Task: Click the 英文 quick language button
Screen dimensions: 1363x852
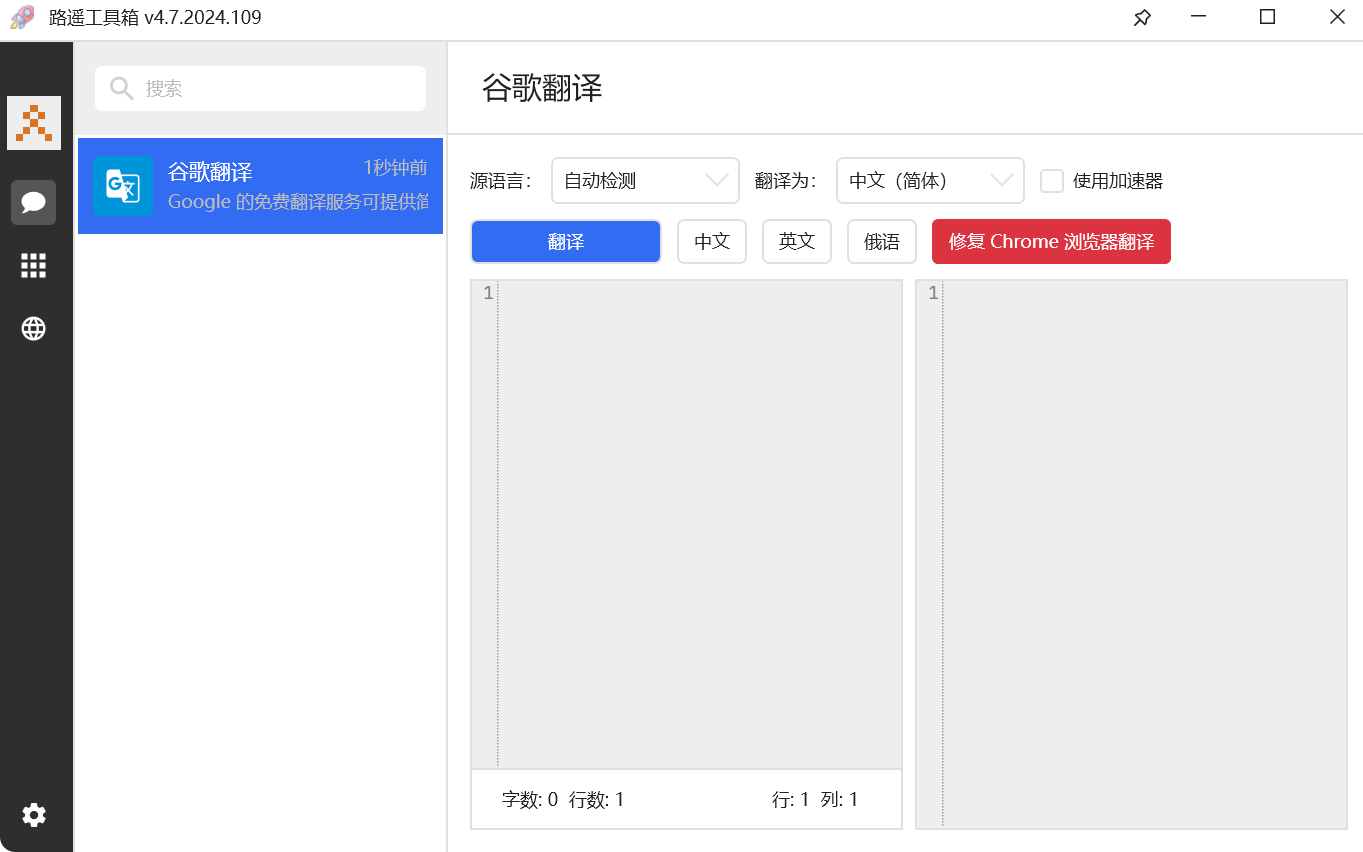Action: click(797, 242)
